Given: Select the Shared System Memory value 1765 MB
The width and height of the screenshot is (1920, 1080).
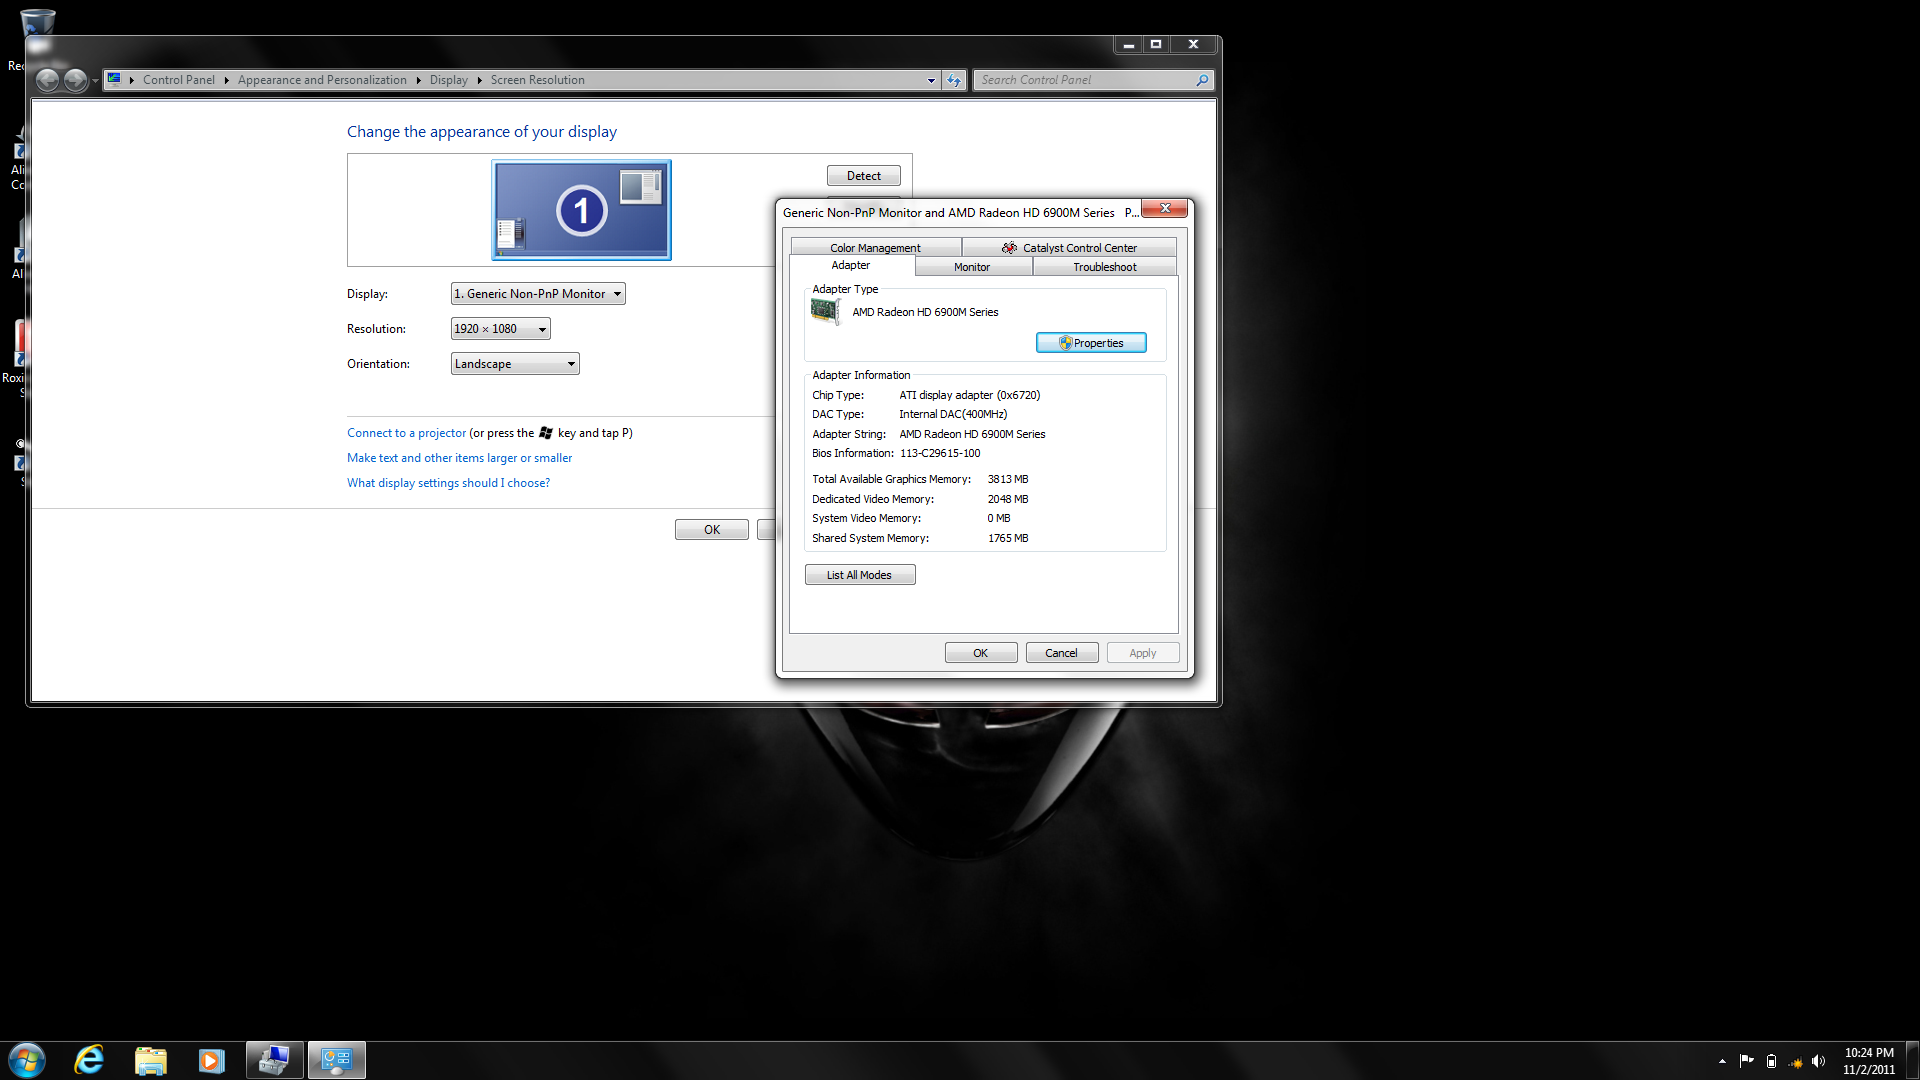Looking at the screenshot, I should click(x=1008, y=538).
